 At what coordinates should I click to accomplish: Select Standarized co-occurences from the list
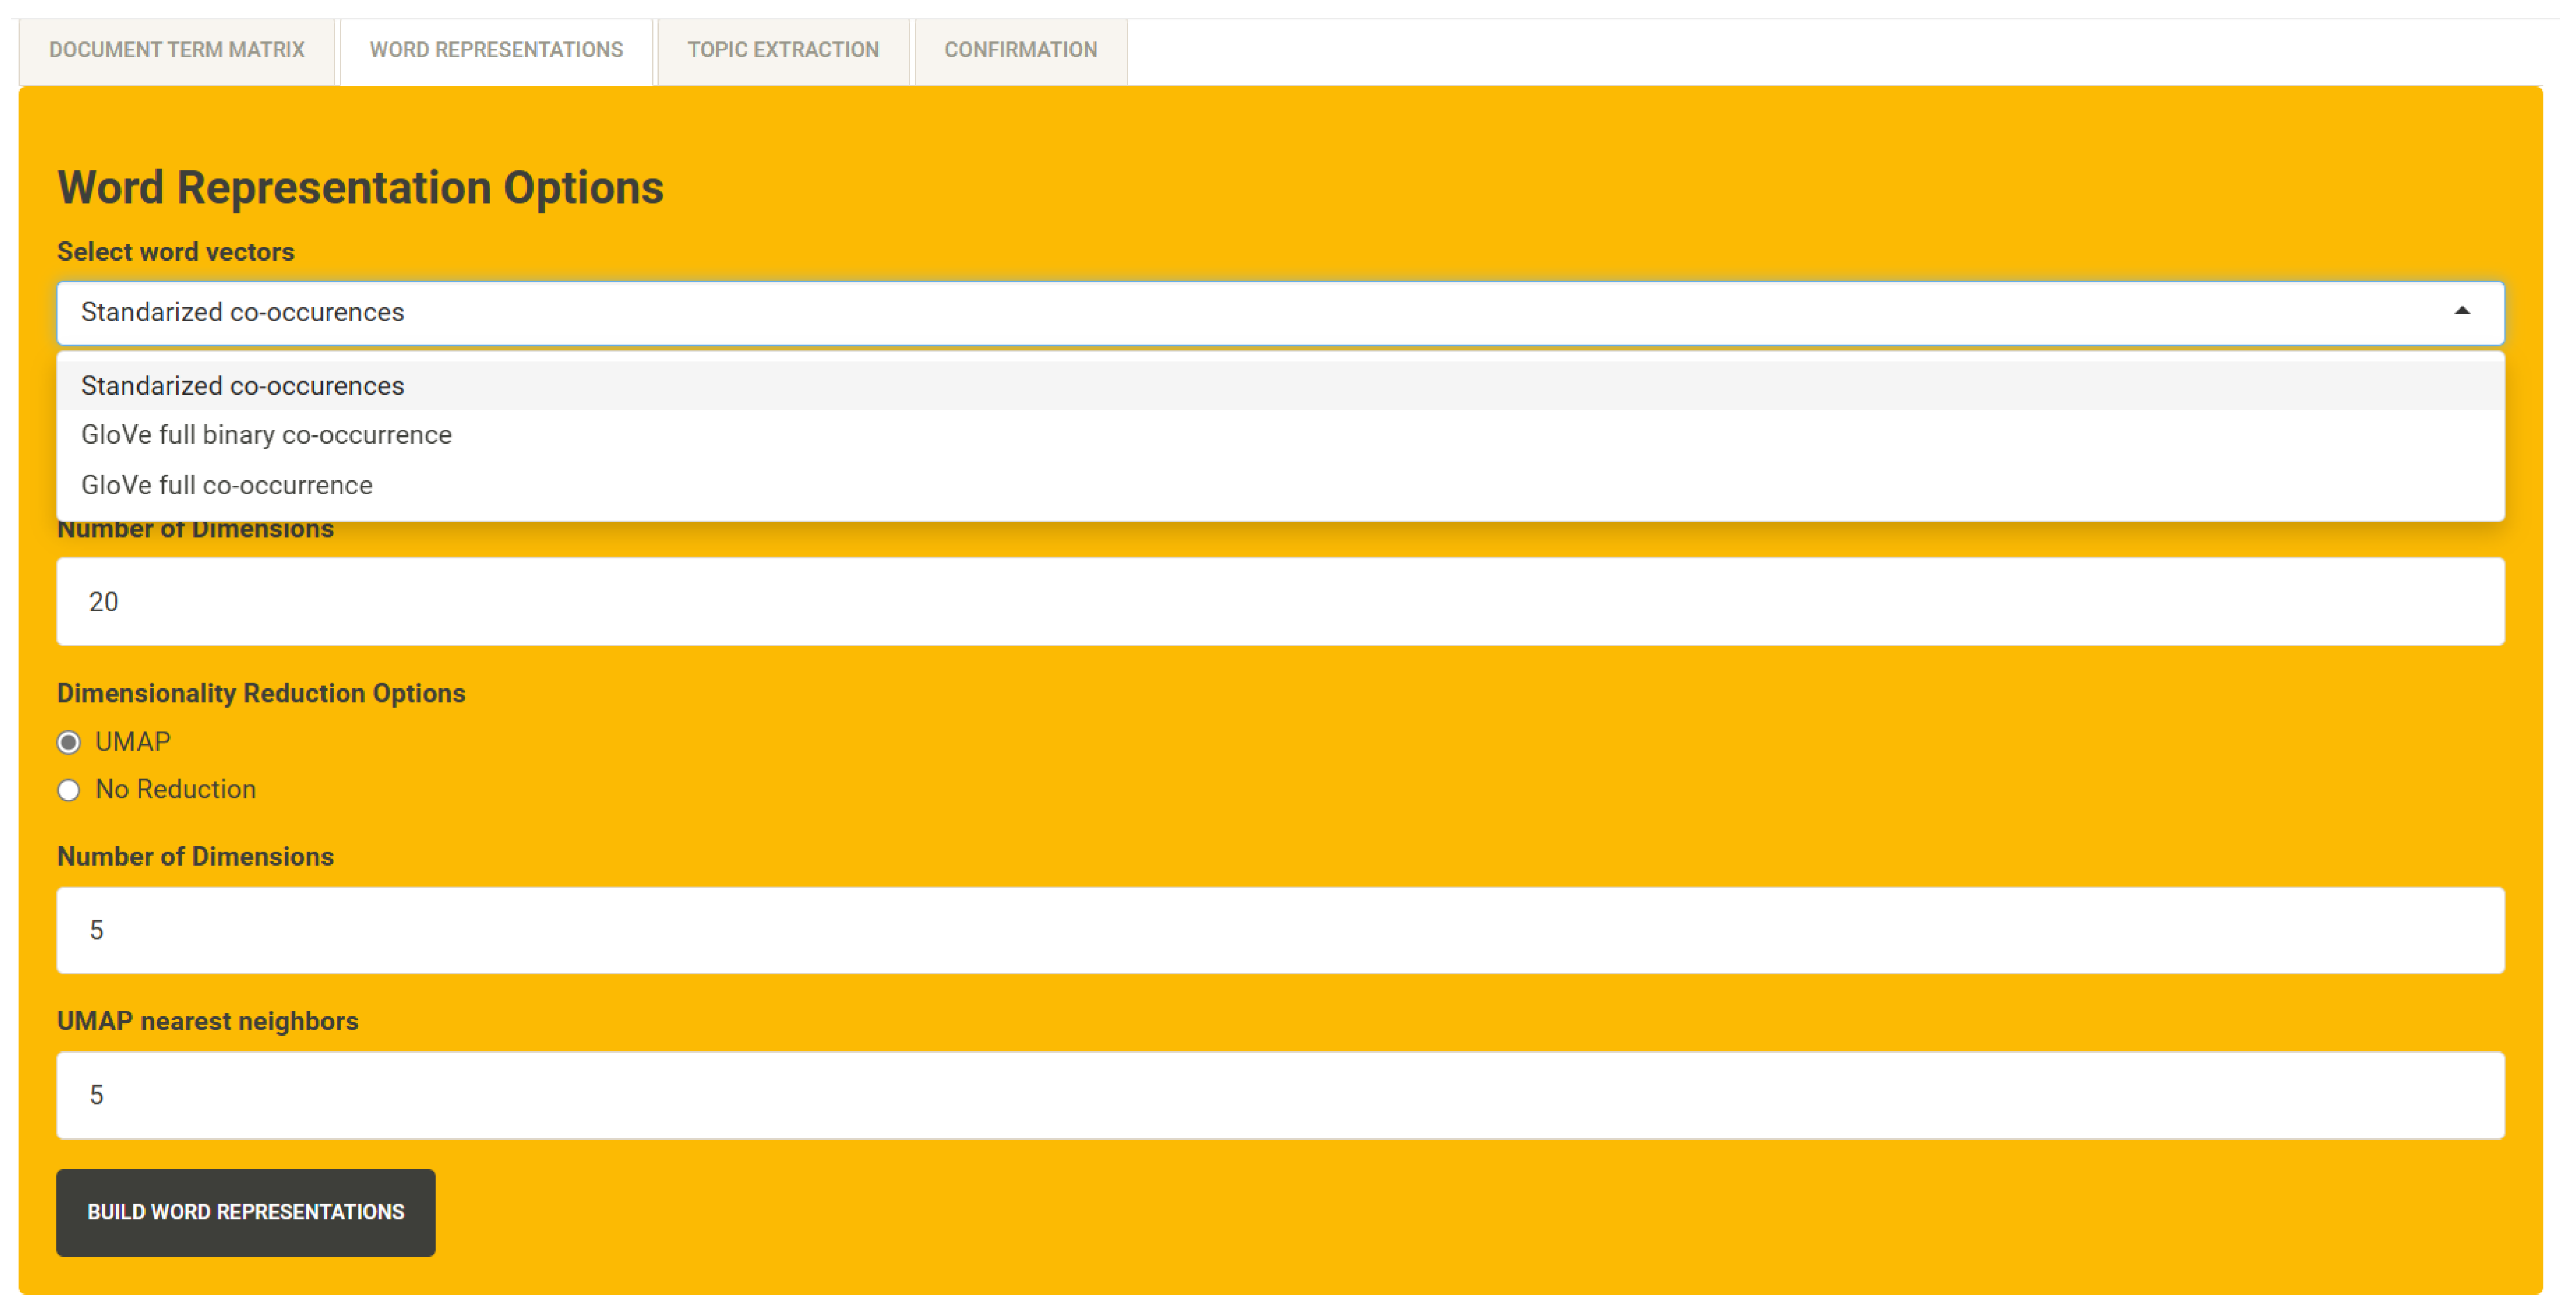click(x=242, y=386)
